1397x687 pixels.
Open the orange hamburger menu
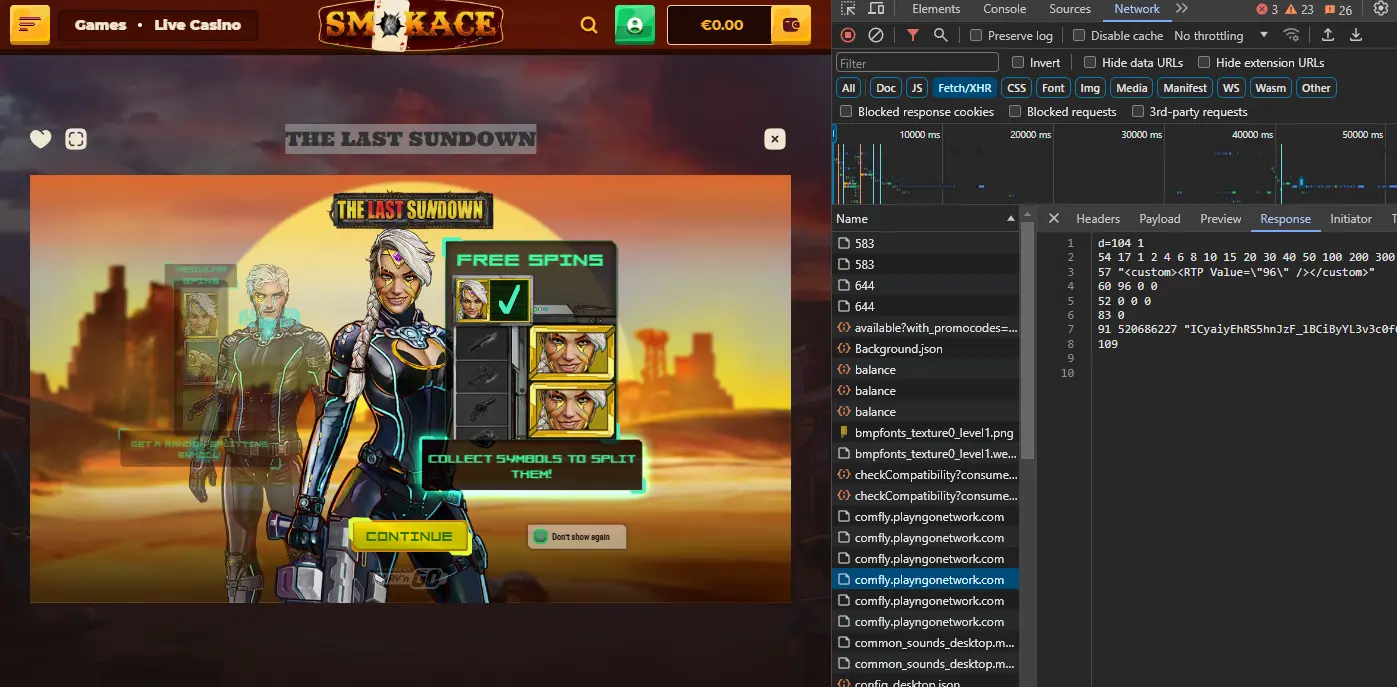pos(30,24)
